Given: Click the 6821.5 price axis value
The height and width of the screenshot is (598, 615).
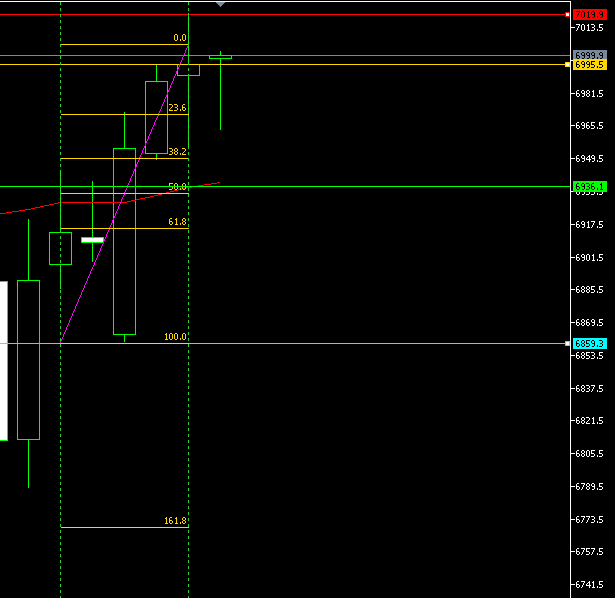Looking at the screenshot, I should pos(589,421).
